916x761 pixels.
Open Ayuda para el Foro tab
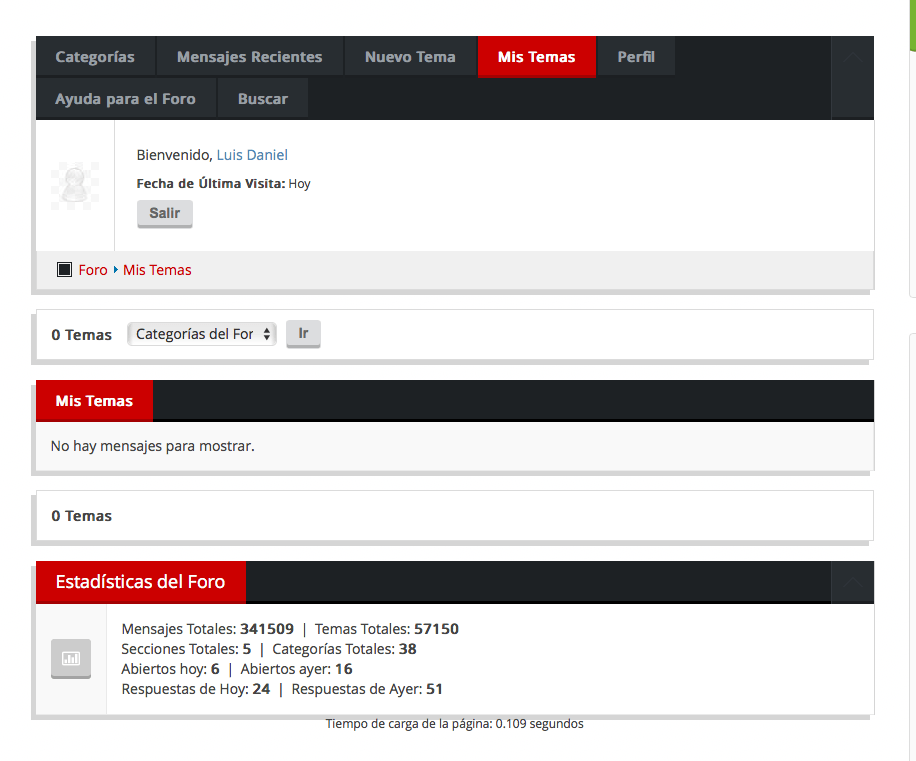pyautogui.click(x=126, y=99)
